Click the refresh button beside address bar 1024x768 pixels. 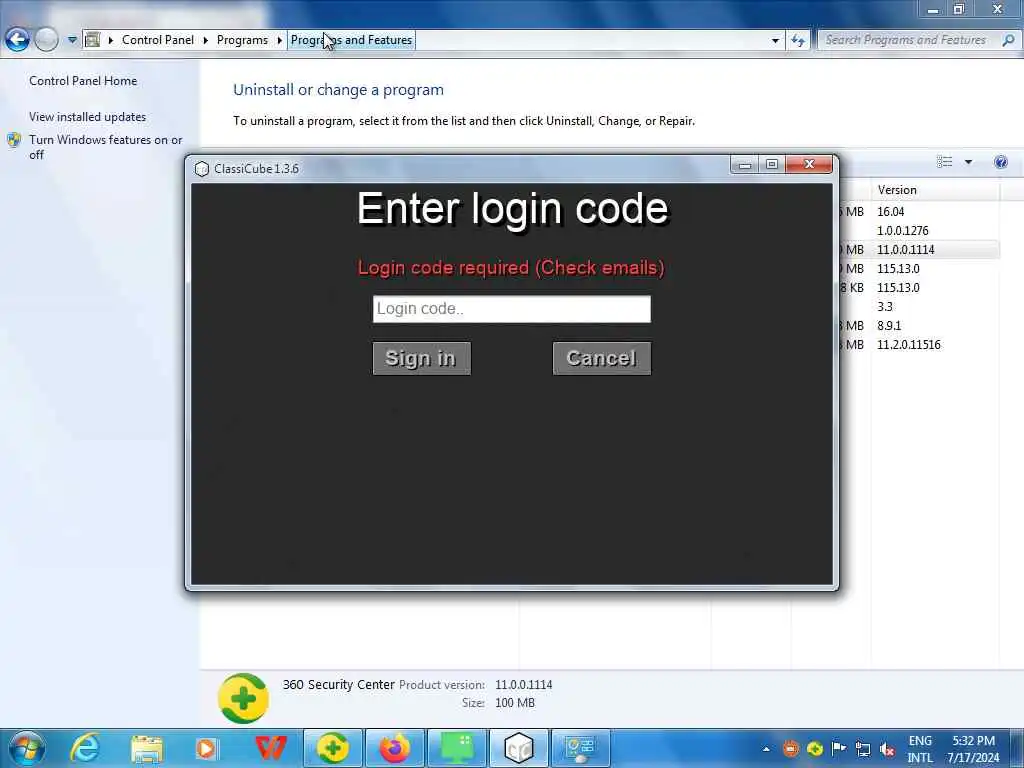click(798, 40)
